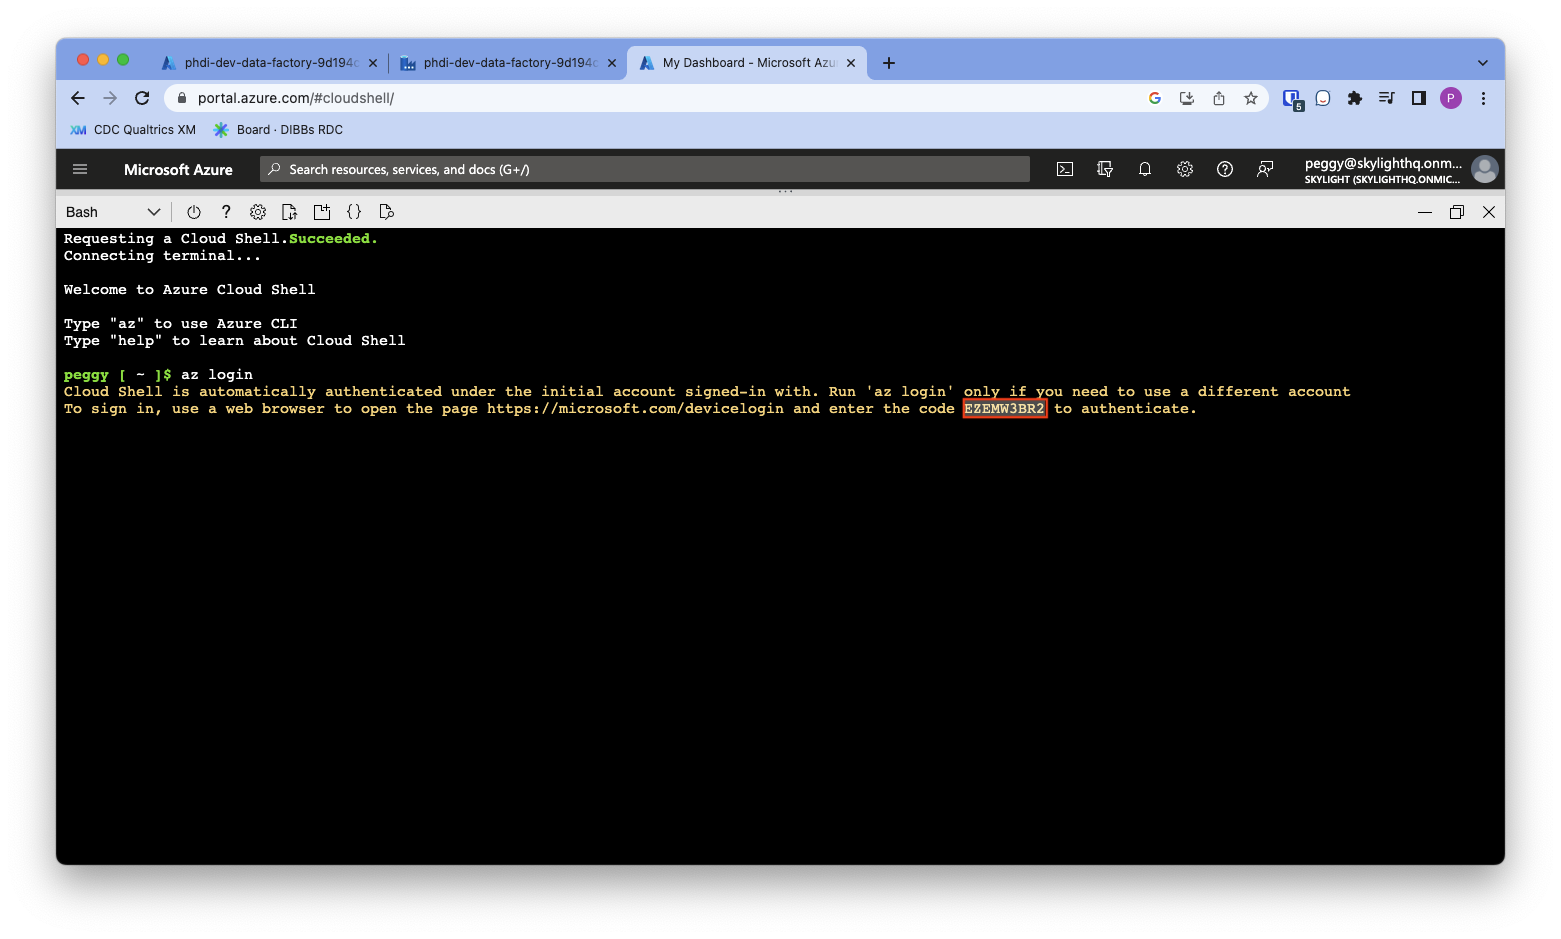The height and width of the screenshot is (939, 1561).
Task: Open the Azure feedback icon
Action: (x=1265, y=169)
